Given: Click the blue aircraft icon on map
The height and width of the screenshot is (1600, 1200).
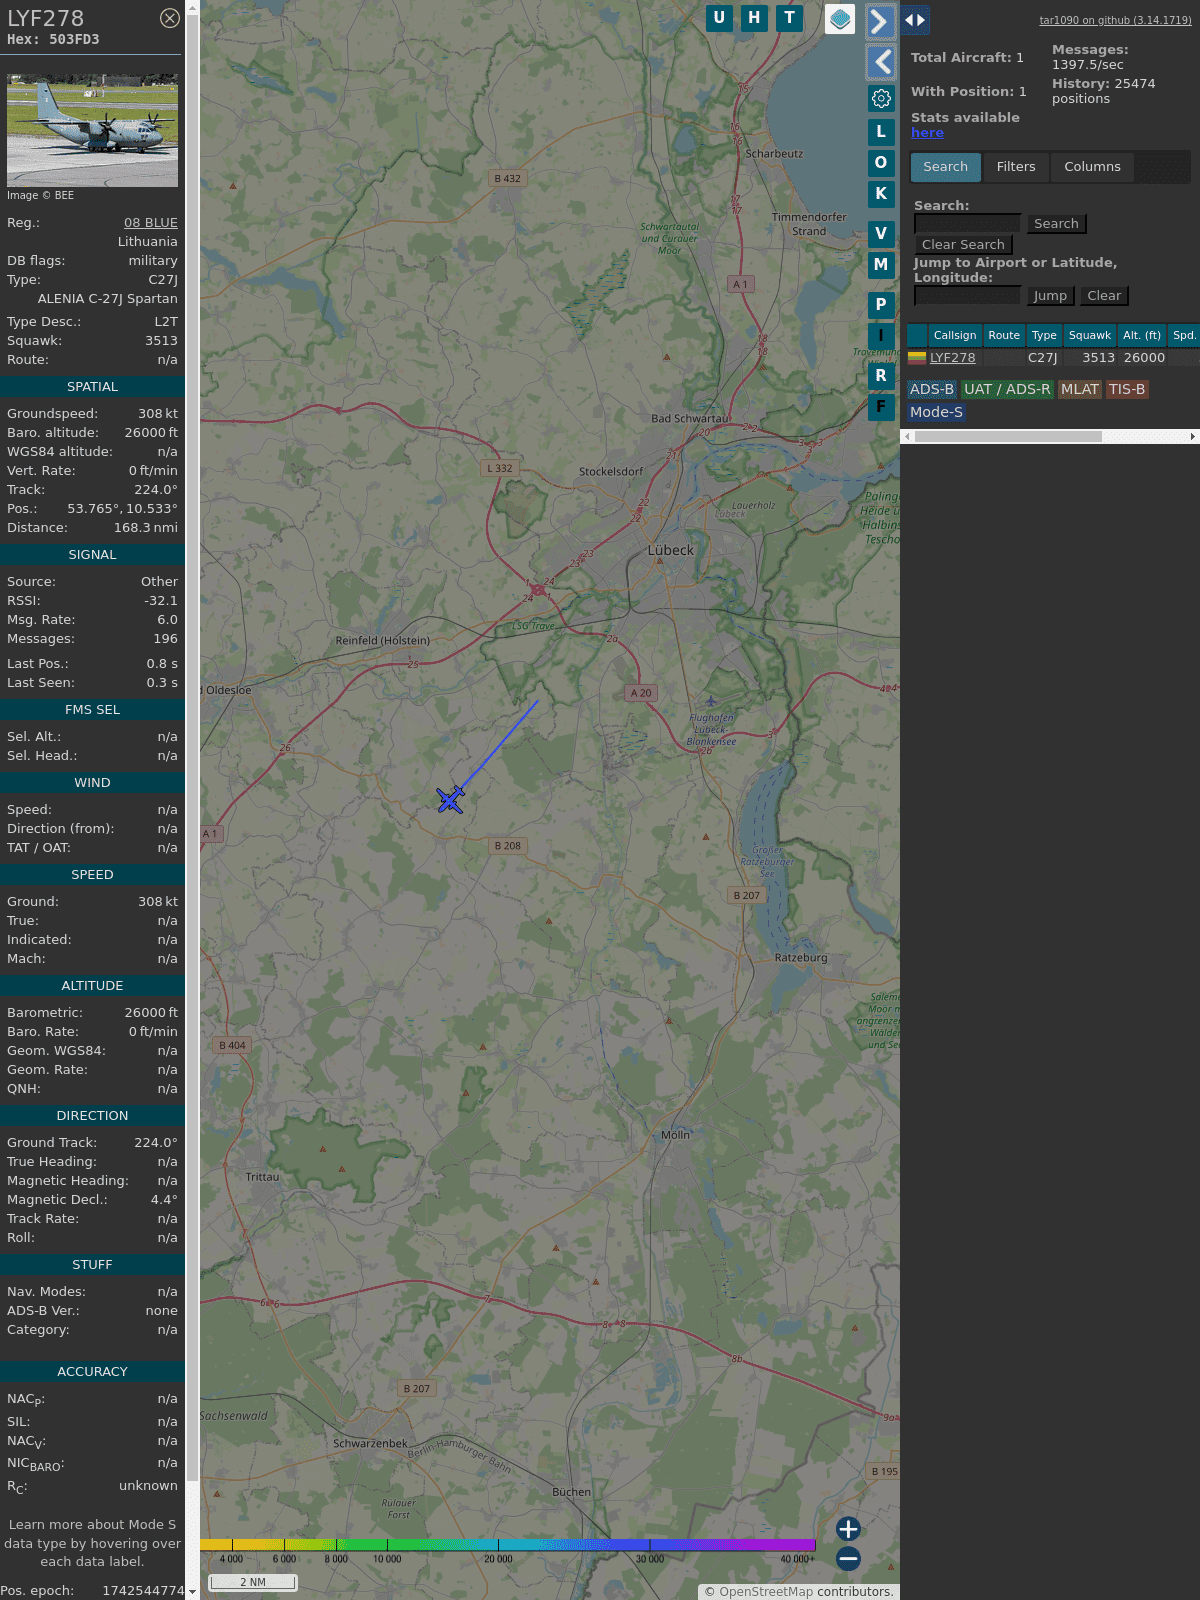Looking at the screenshot, I should coord(450,799).
